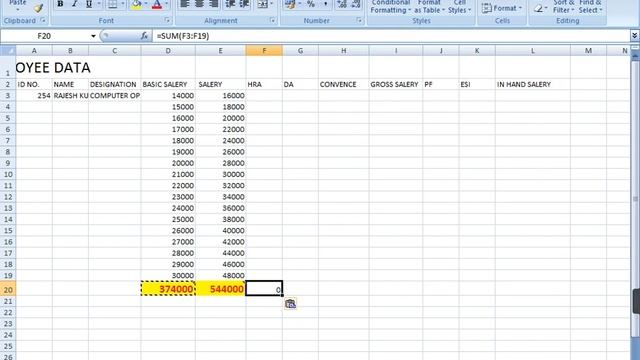The width and height of the screenshot is (640, 360).
Task: Expand the formula bar
Action: coord(634,36)
